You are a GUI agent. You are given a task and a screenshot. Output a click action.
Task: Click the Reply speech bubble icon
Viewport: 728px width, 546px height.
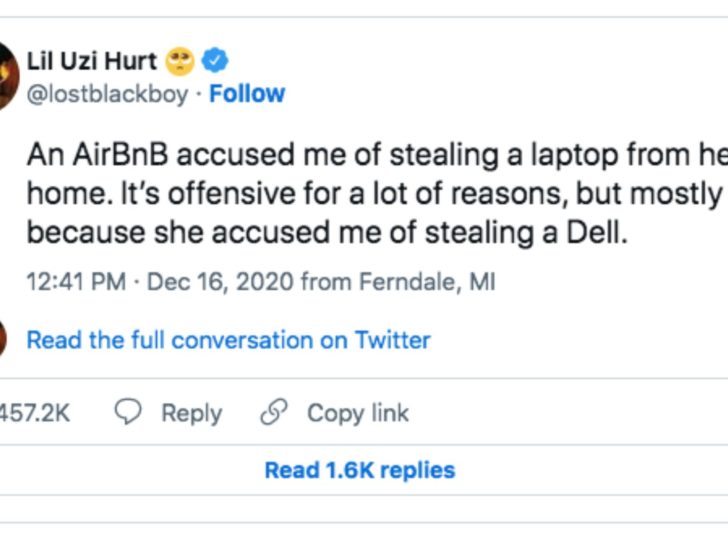point(129,413)
